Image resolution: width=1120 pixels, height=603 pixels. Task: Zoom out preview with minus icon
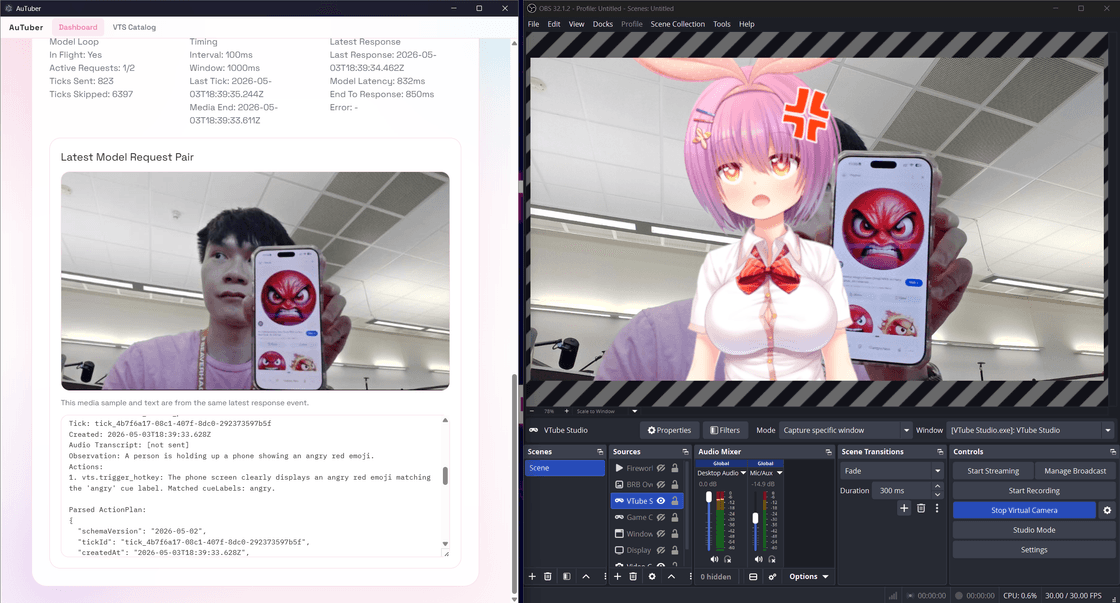(532, 411)
